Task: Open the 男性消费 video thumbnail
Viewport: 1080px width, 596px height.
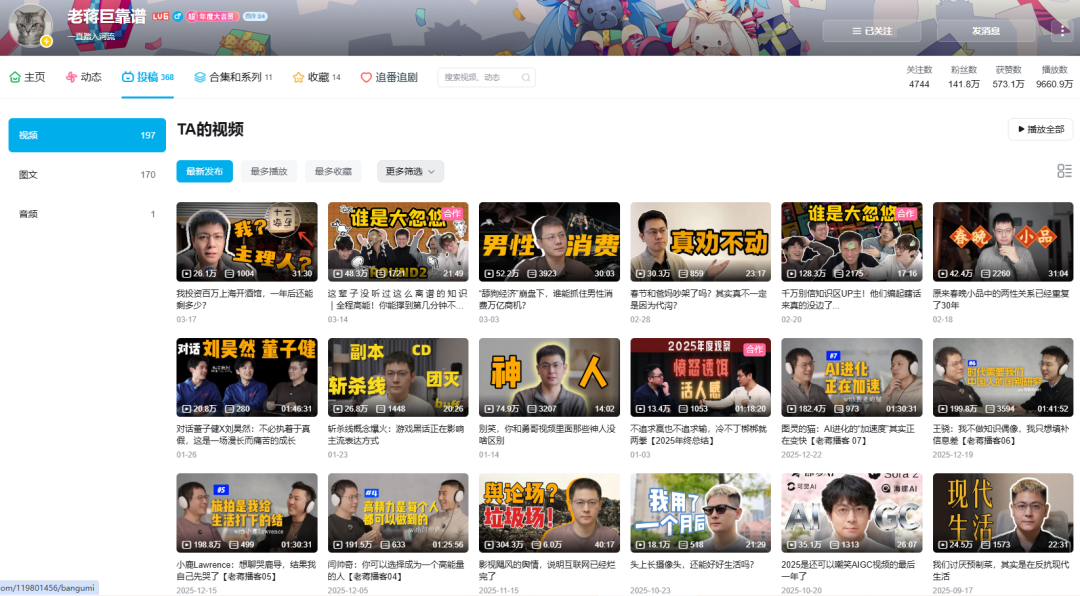Action: coord(549,242)
